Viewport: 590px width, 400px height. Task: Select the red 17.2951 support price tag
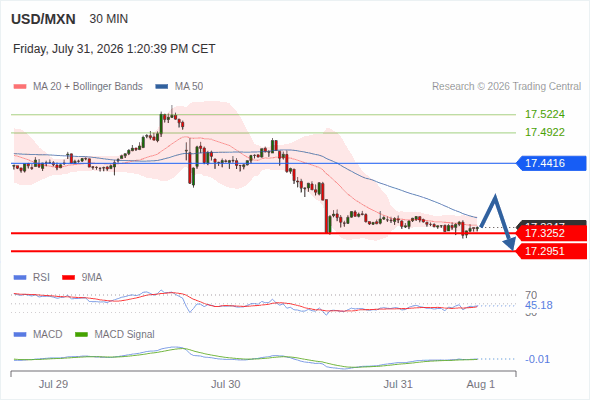tap(551, 251)
